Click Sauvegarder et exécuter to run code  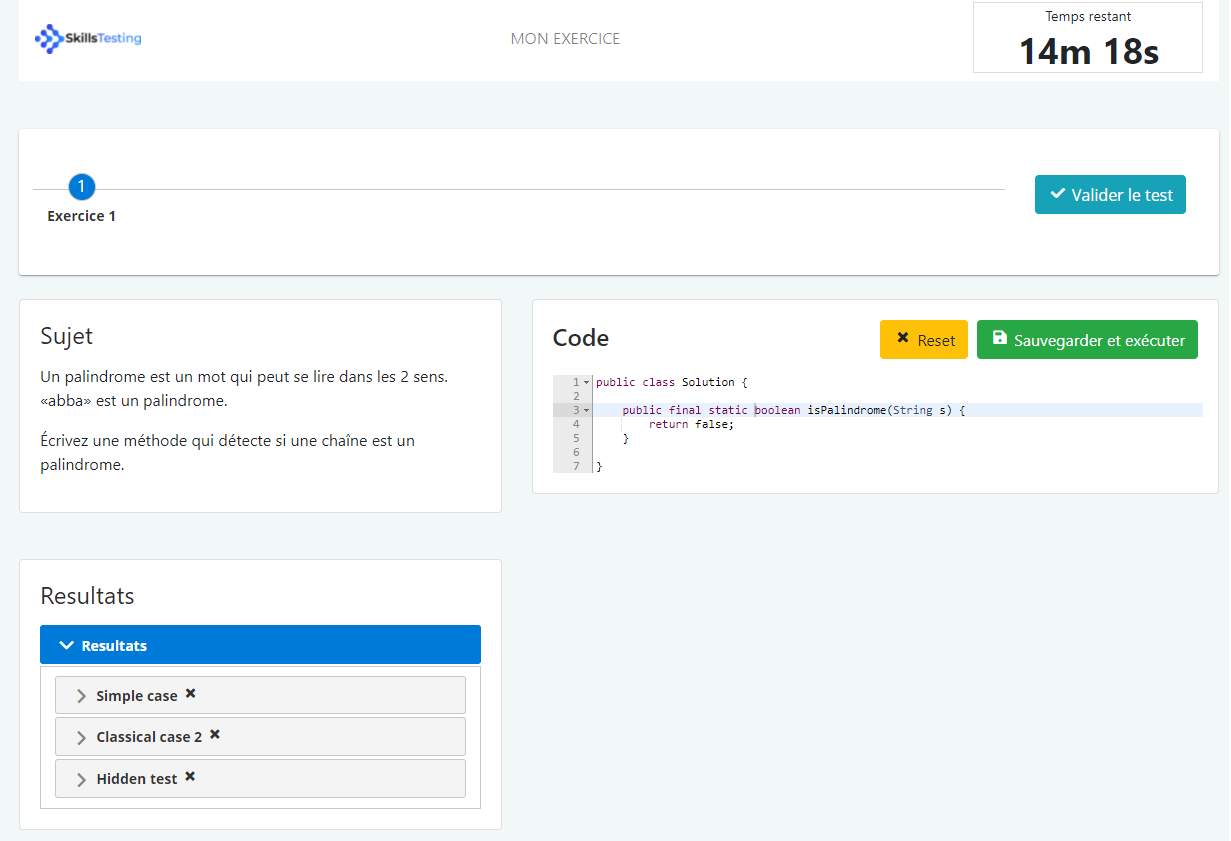(x=1086, y=340)
